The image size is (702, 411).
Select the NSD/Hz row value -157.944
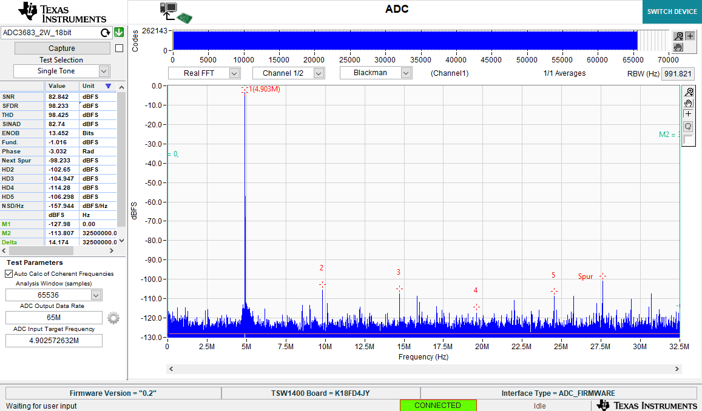coord(62,206)
